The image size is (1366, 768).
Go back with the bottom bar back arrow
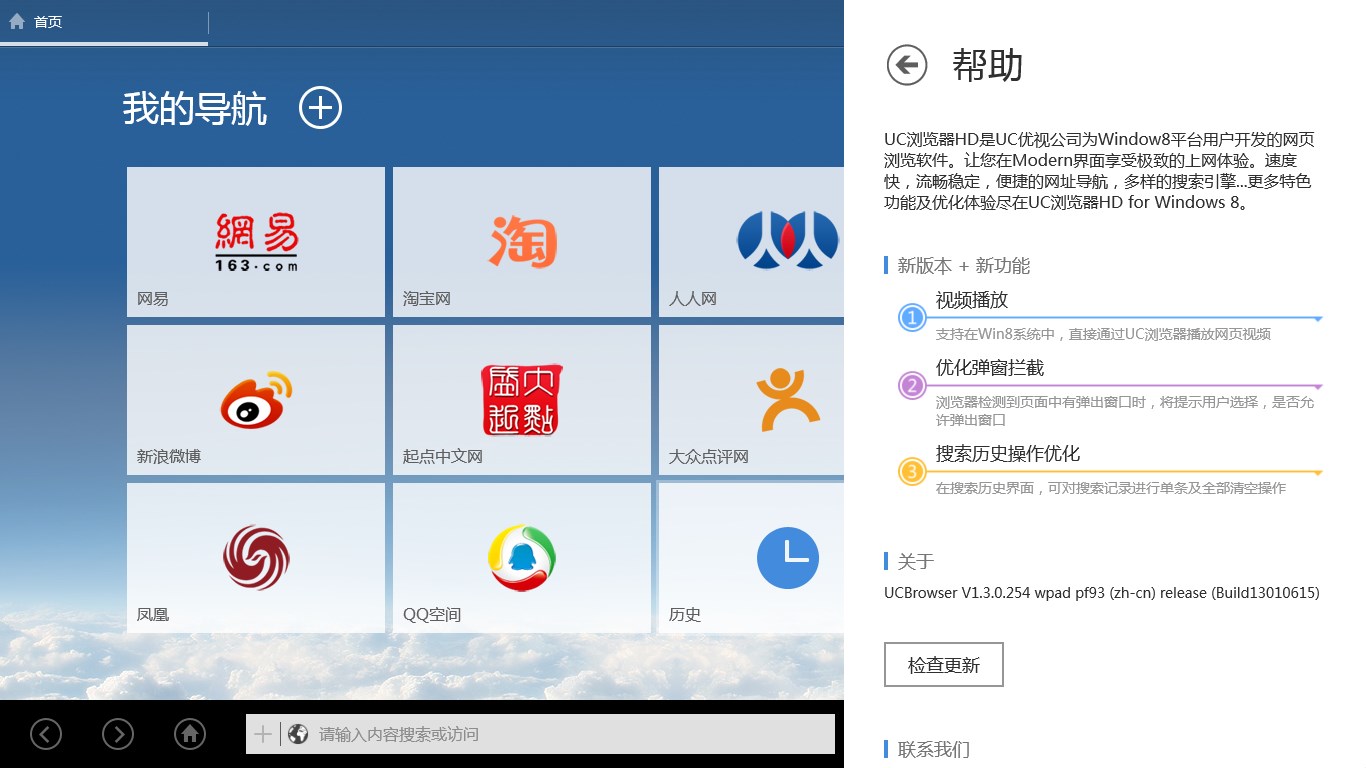tap(46, 734)
